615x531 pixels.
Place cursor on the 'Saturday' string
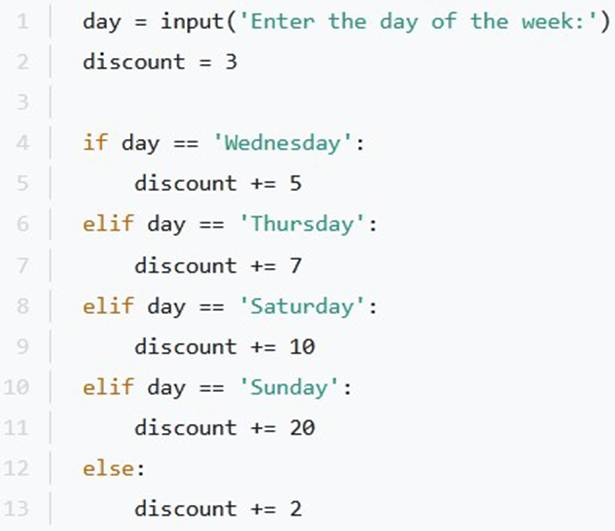[x=302, y=306]
